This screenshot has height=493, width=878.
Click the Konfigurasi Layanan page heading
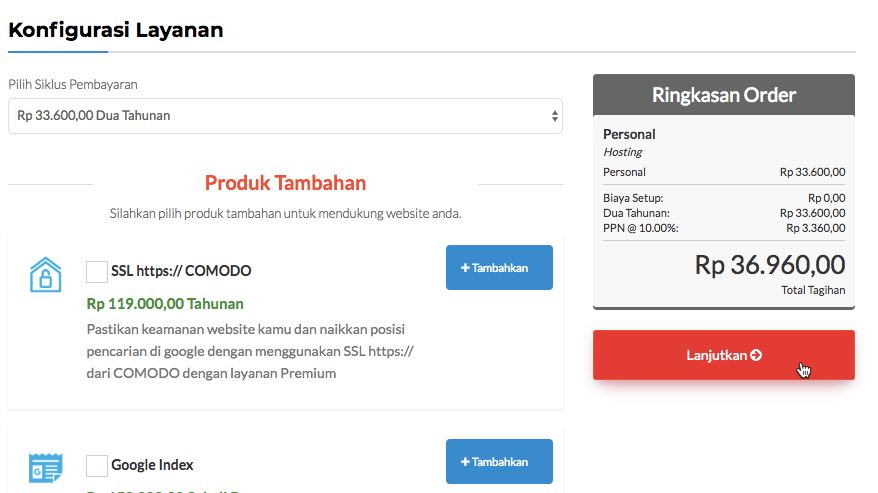click(116, 30)
